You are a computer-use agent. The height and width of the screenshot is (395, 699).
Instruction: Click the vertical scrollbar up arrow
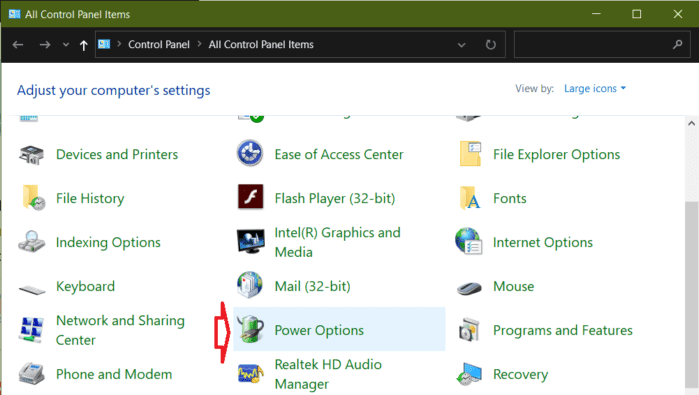(691, 123)
